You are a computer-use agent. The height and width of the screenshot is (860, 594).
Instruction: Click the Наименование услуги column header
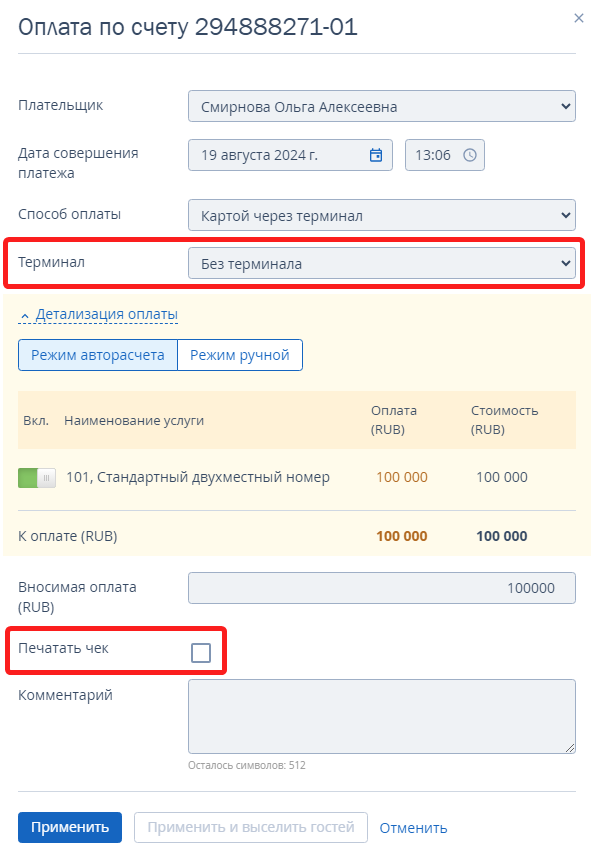point(134,421)
